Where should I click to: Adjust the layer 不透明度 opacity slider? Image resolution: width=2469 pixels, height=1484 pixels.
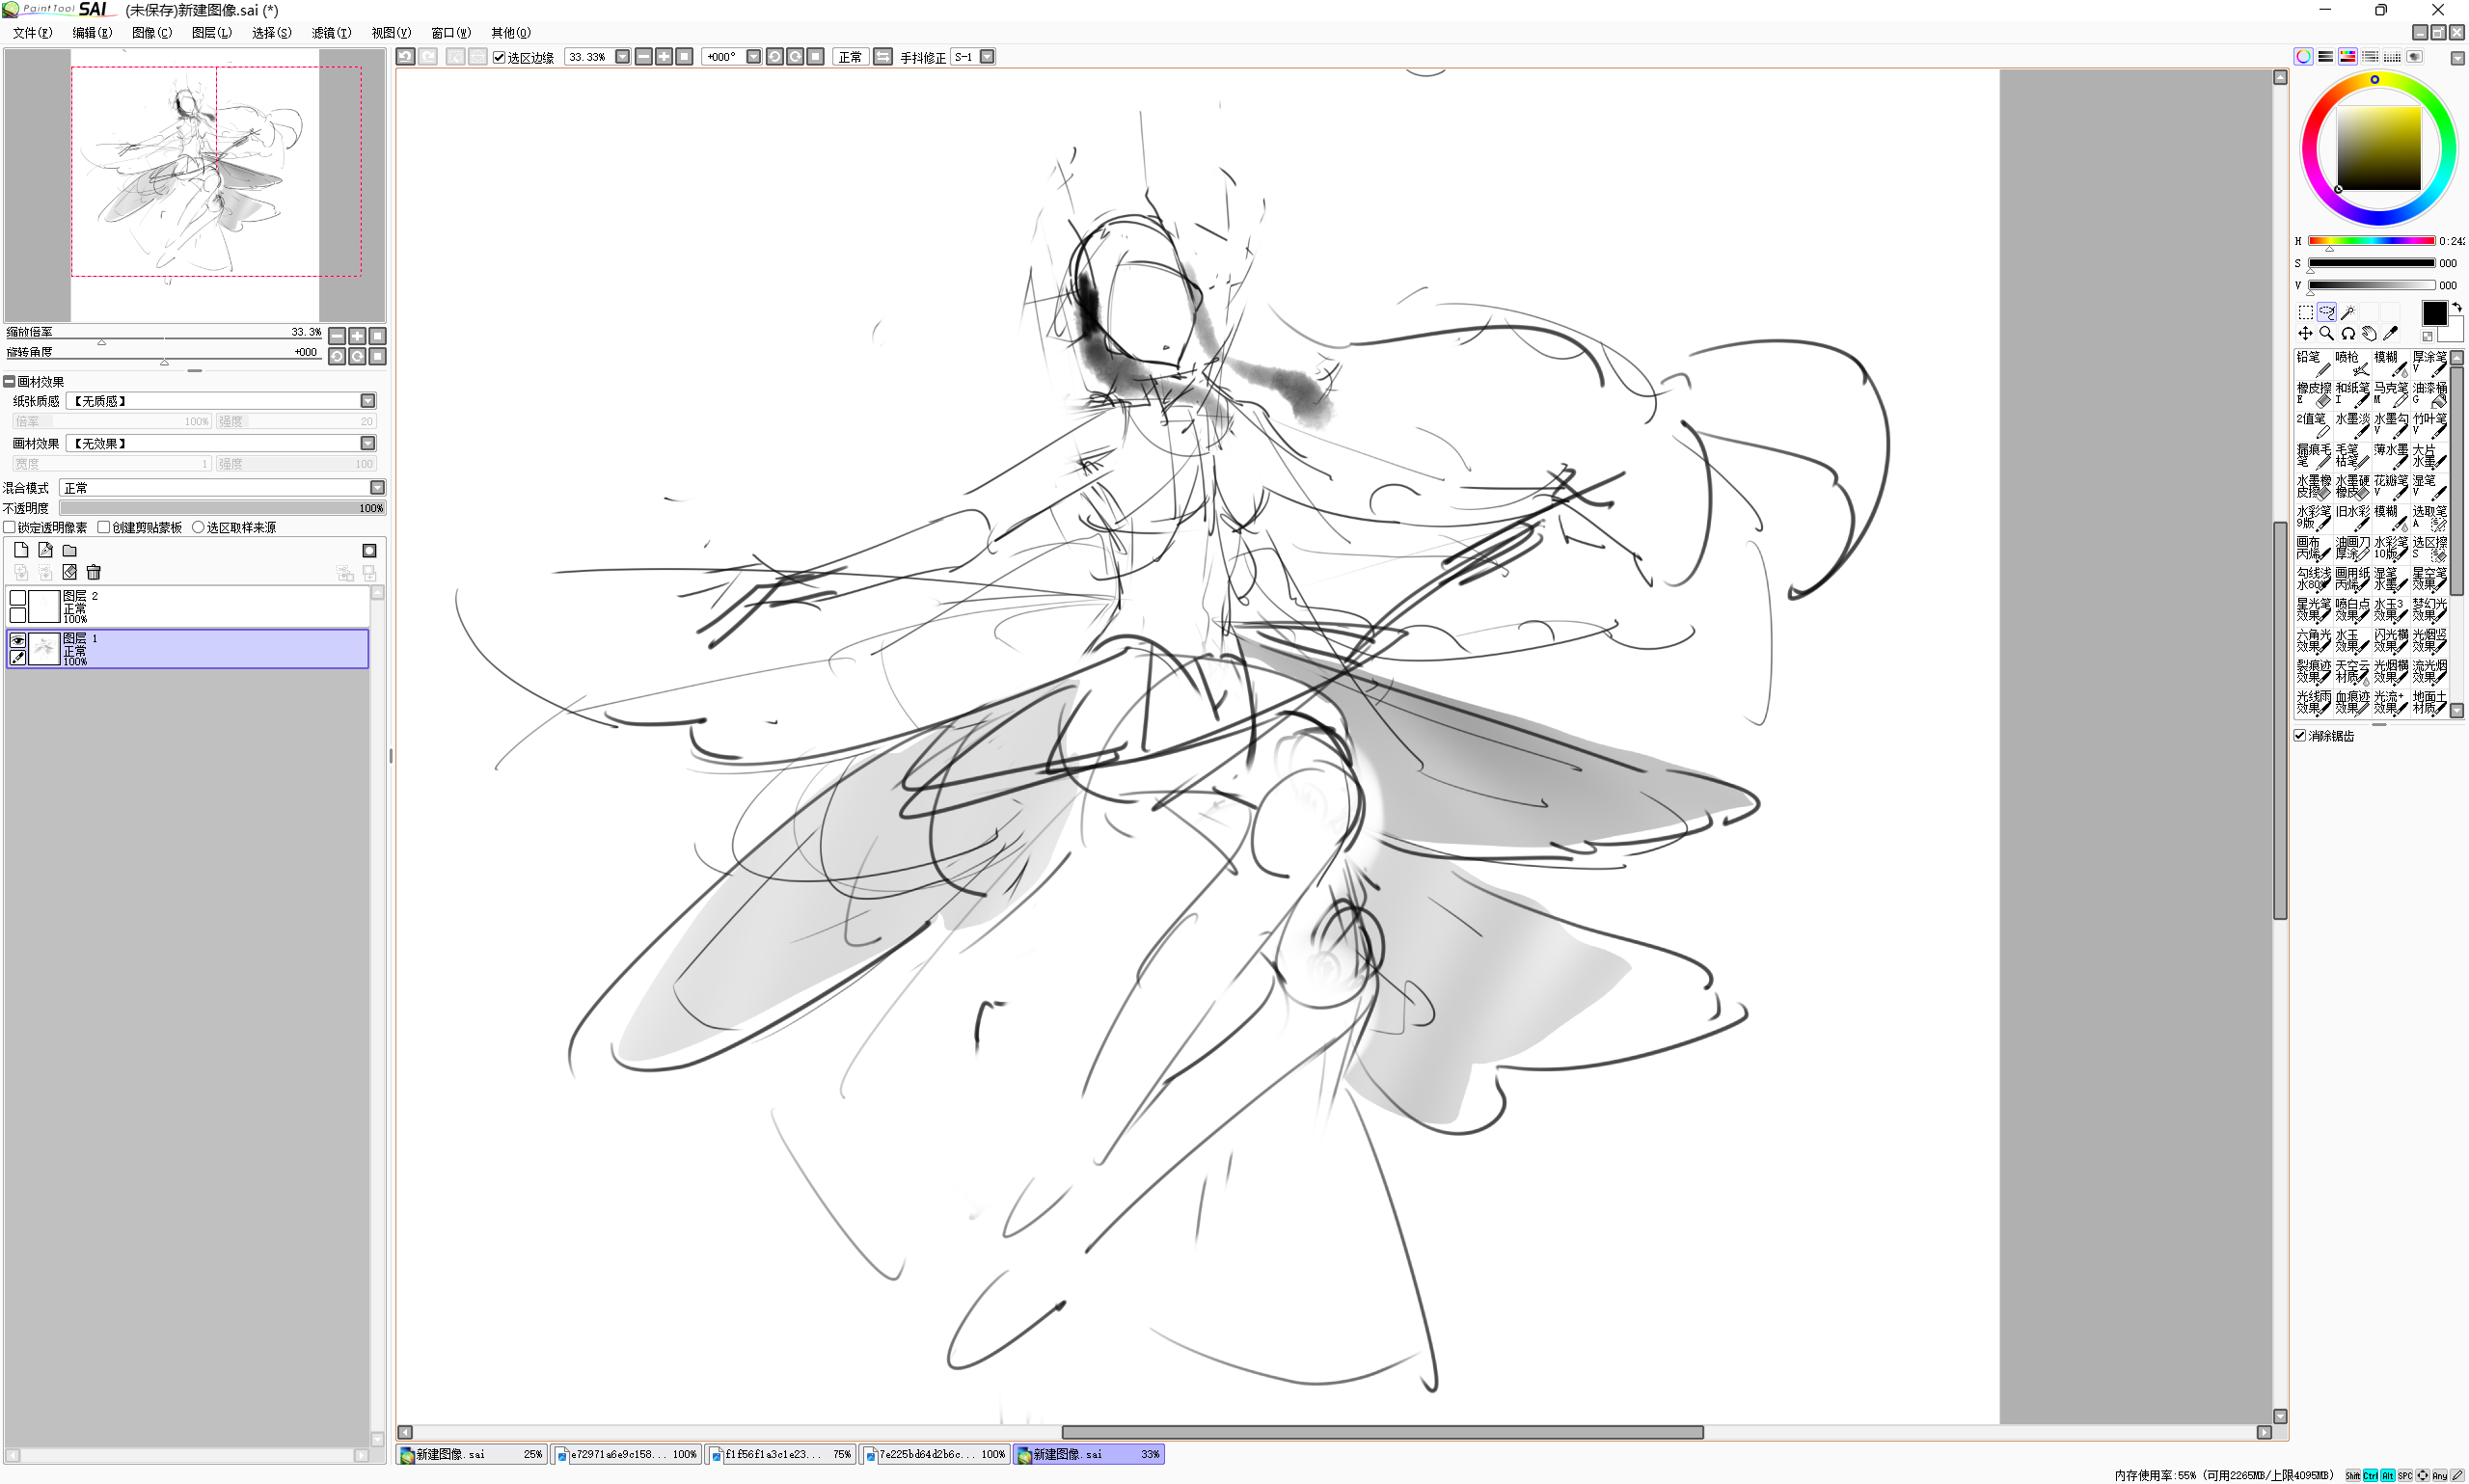point(222,508)
